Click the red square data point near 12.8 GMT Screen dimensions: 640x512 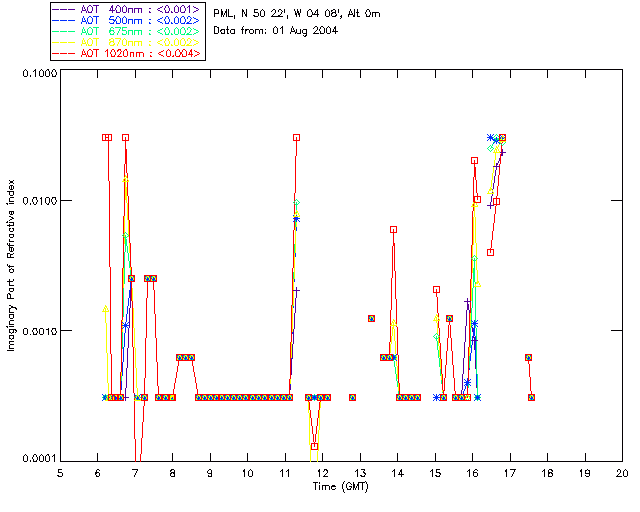click(x=353, y=397)
